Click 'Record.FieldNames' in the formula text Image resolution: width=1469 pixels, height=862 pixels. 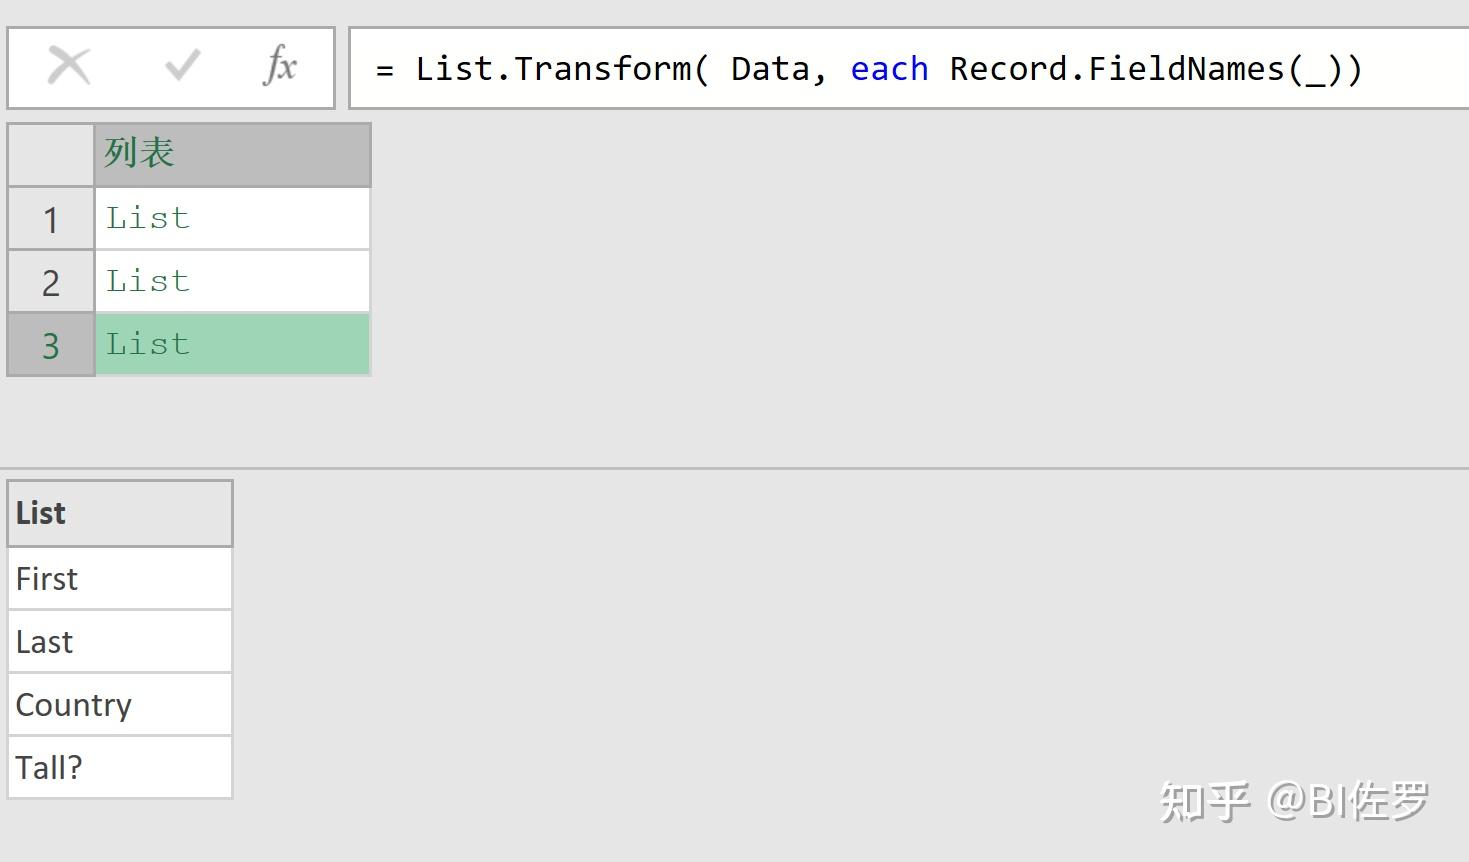click(1119, 68)
